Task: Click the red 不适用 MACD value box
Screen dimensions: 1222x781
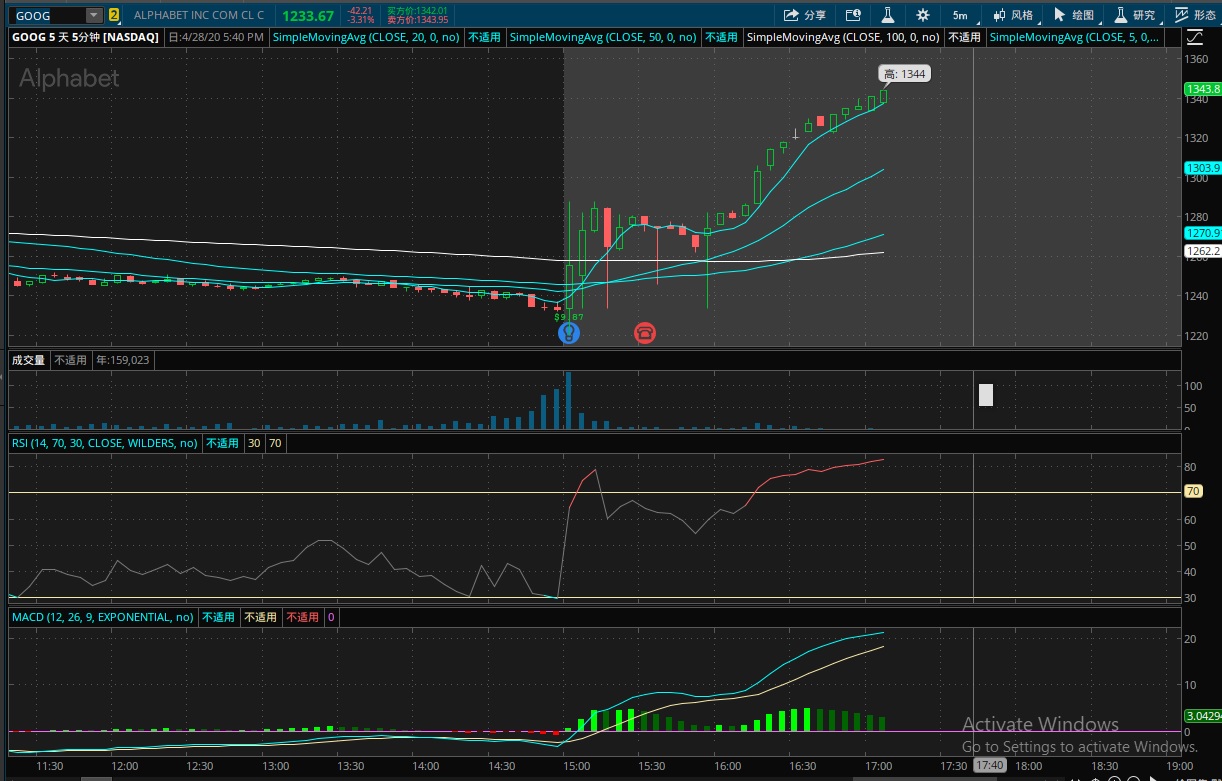Action: click(x=303, y=617)
